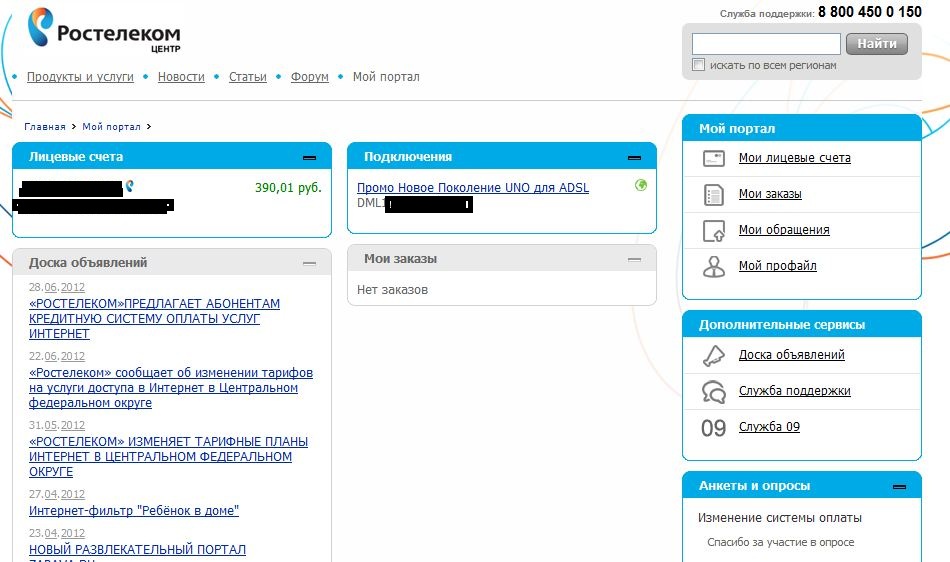The image size is (950, 562).
Task: Open the 31.05.2012 tariff plans announcement
Action: point(168,457)
